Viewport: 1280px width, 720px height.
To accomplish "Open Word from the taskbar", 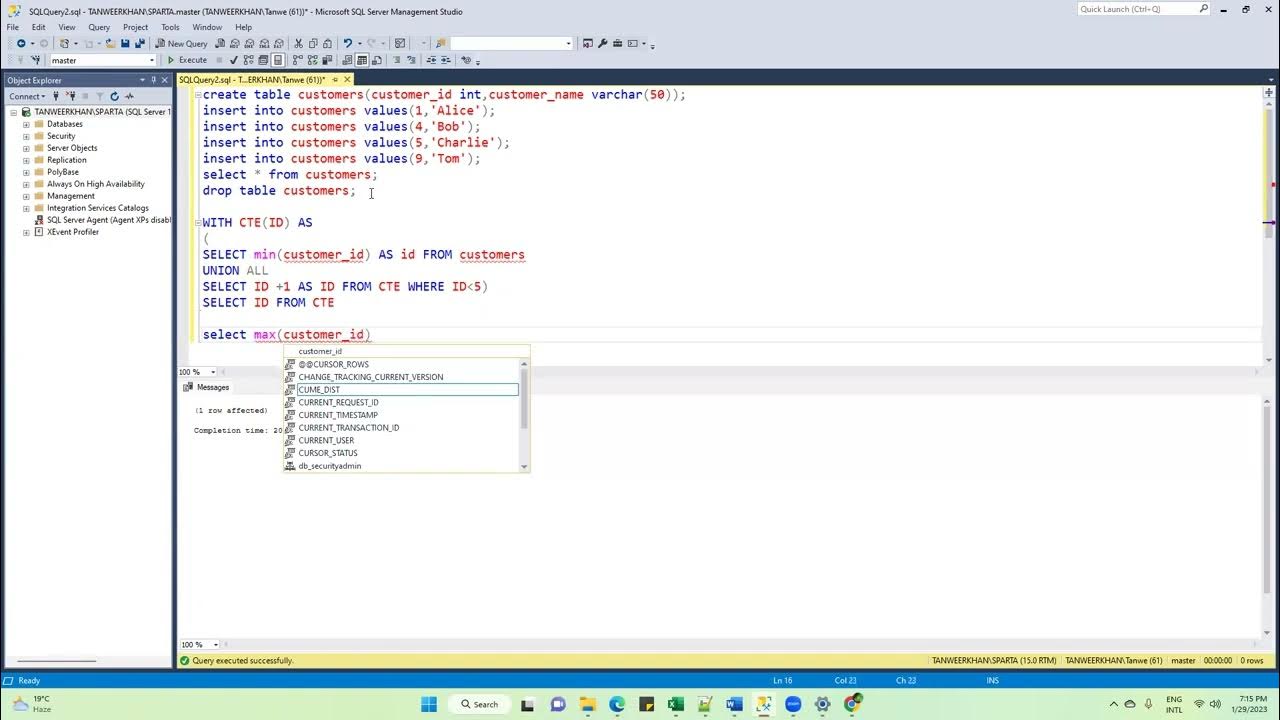I will (x=734, y=704).
